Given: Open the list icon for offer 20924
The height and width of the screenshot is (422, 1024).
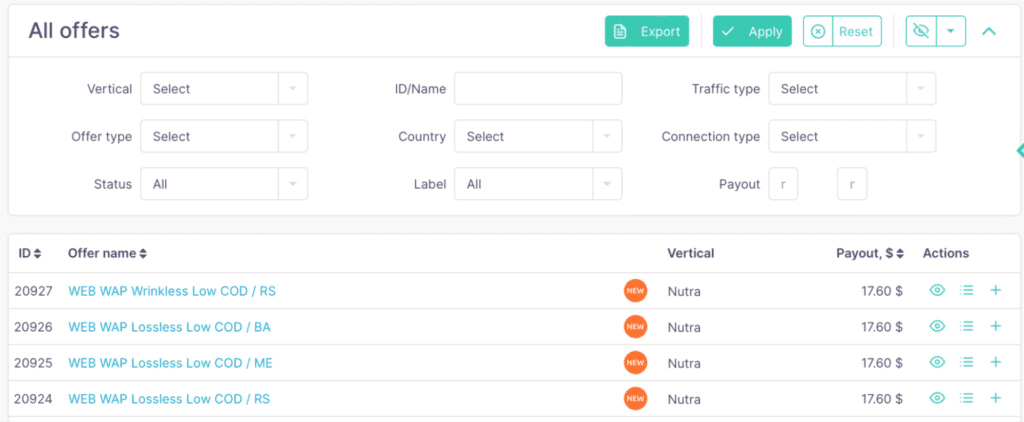Looking at the screenshot, I should 967,398.
